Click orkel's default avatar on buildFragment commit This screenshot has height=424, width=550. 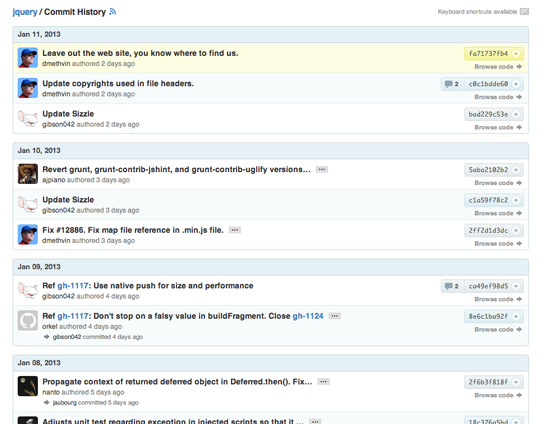click(28, 320)
